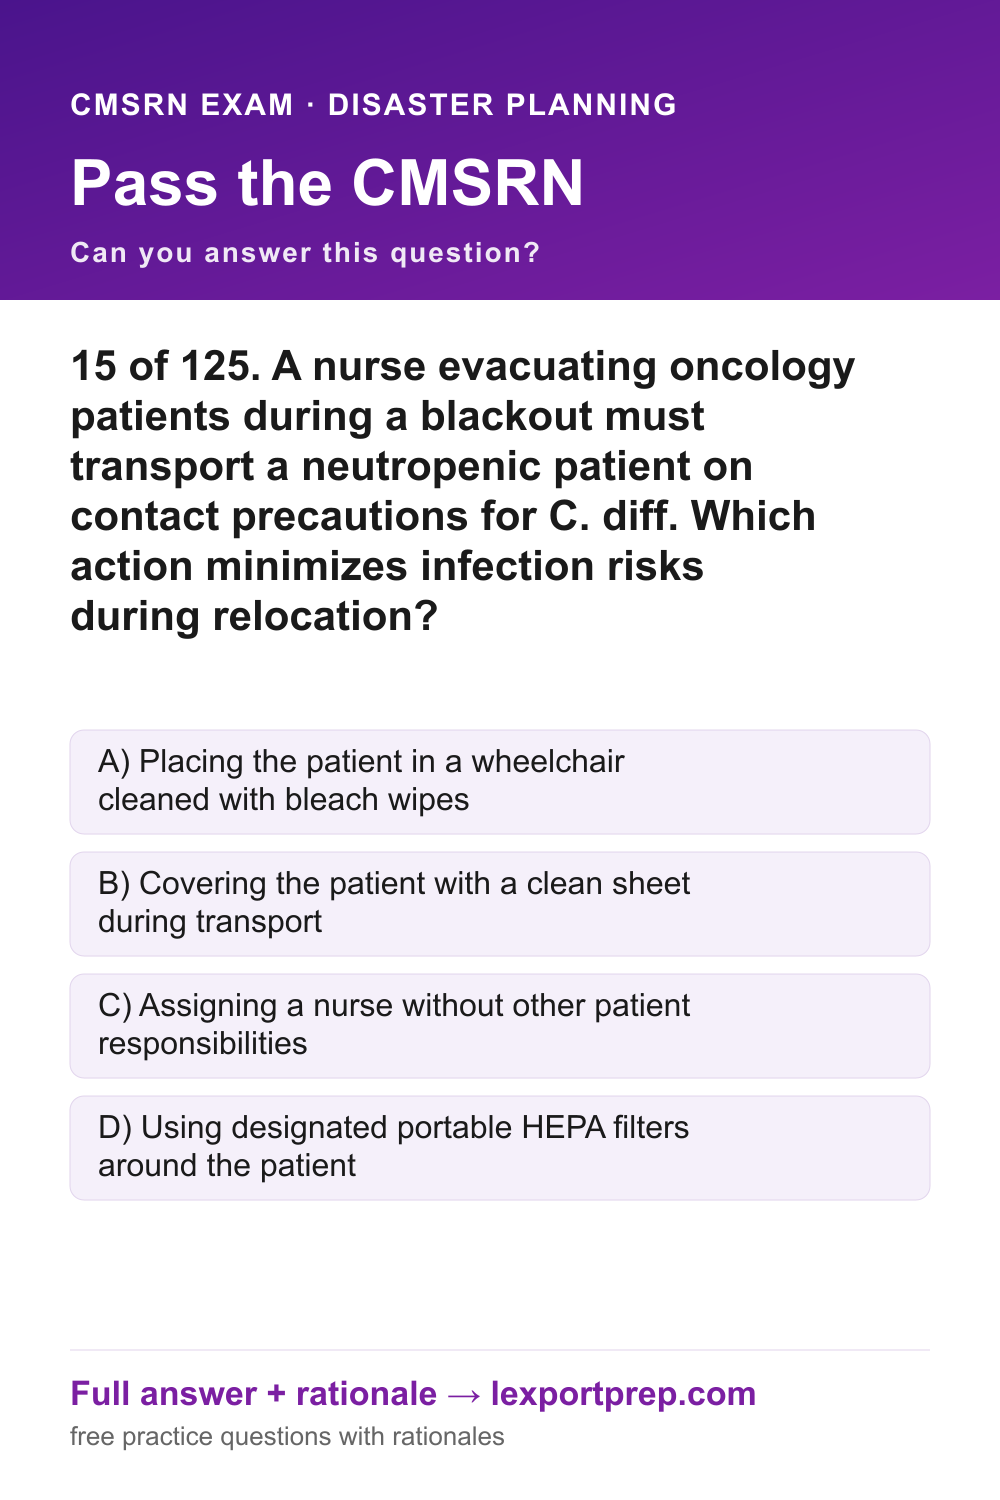Click 'free practice questions with rationales' tagline
This screenshot has width=1000, height=1500.
coord(287,1437)
